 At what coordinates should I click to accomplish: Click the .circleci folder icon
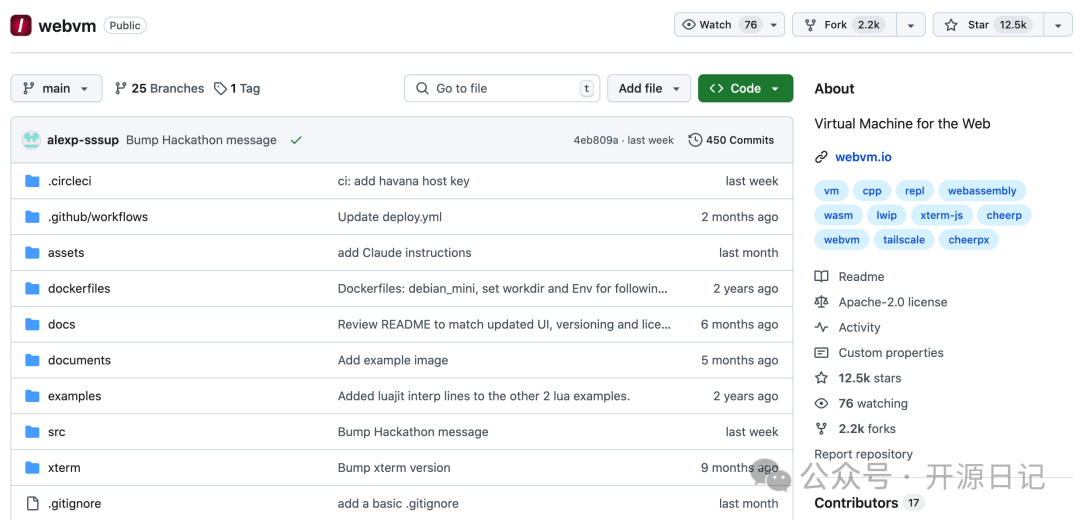pos(32,181)
